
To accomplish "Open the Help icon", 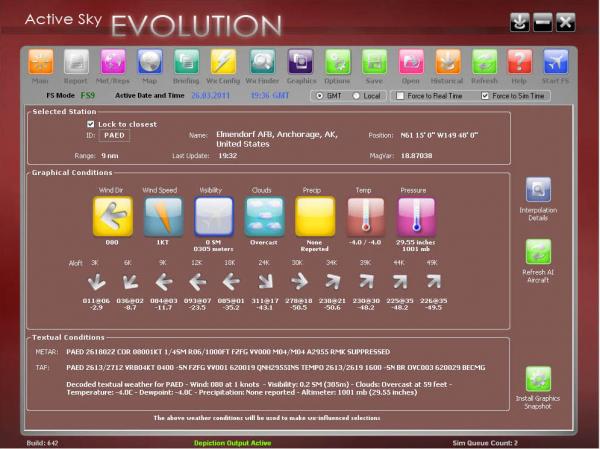I will pyautogui.click(x=518, y=63).
